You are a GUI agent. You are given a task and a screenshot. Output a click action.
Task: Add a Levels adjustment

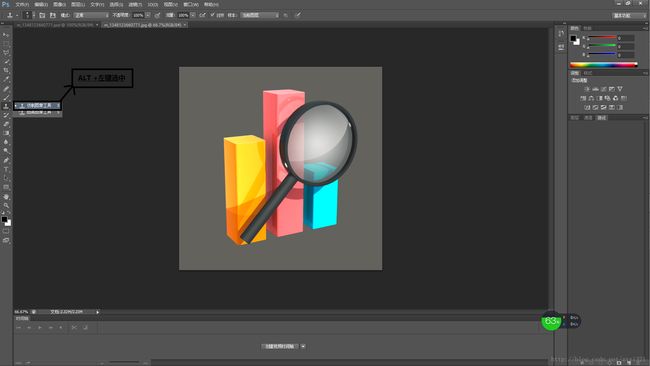[x=596, y=89]
